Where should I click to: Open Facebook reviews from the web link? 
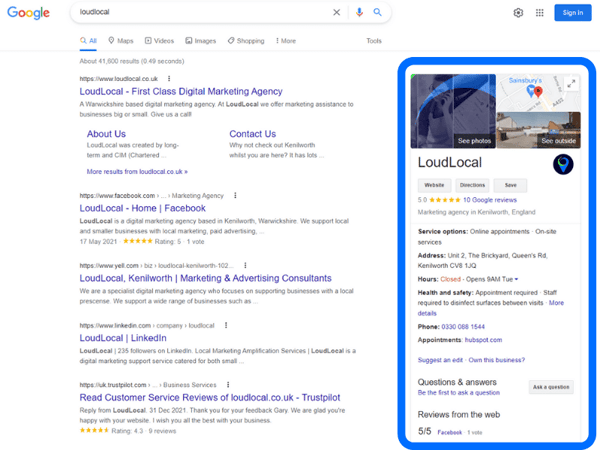[450, 432]
